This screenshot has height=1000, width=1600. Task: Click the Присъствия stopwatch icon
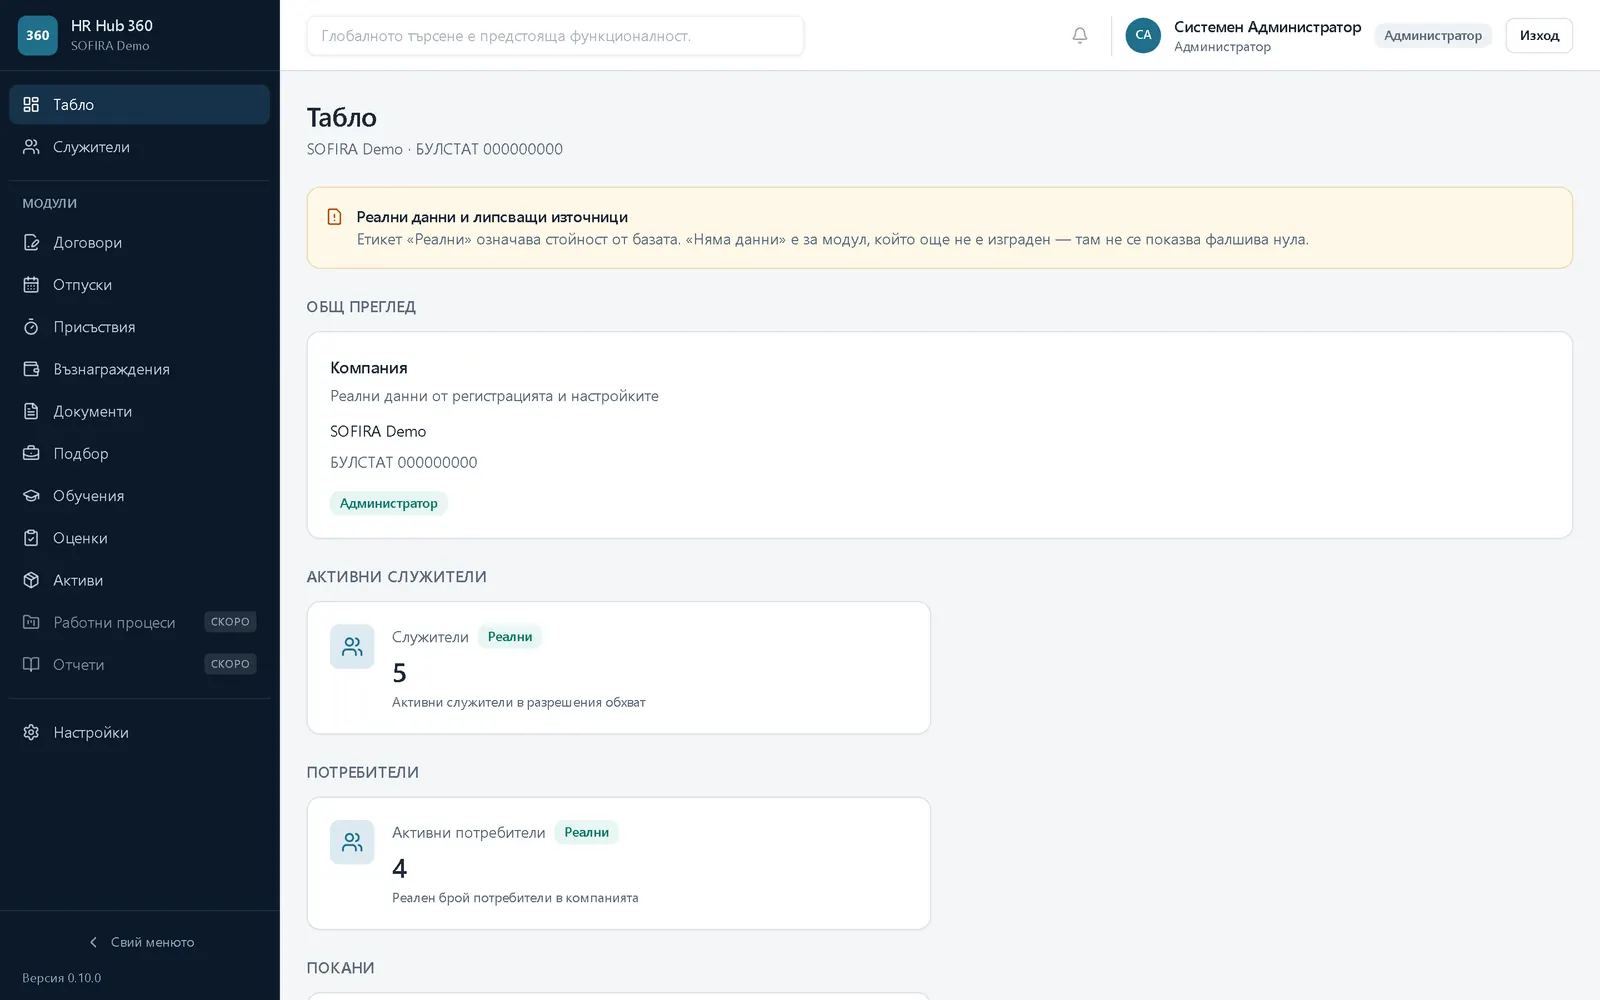tap(31, 327)
